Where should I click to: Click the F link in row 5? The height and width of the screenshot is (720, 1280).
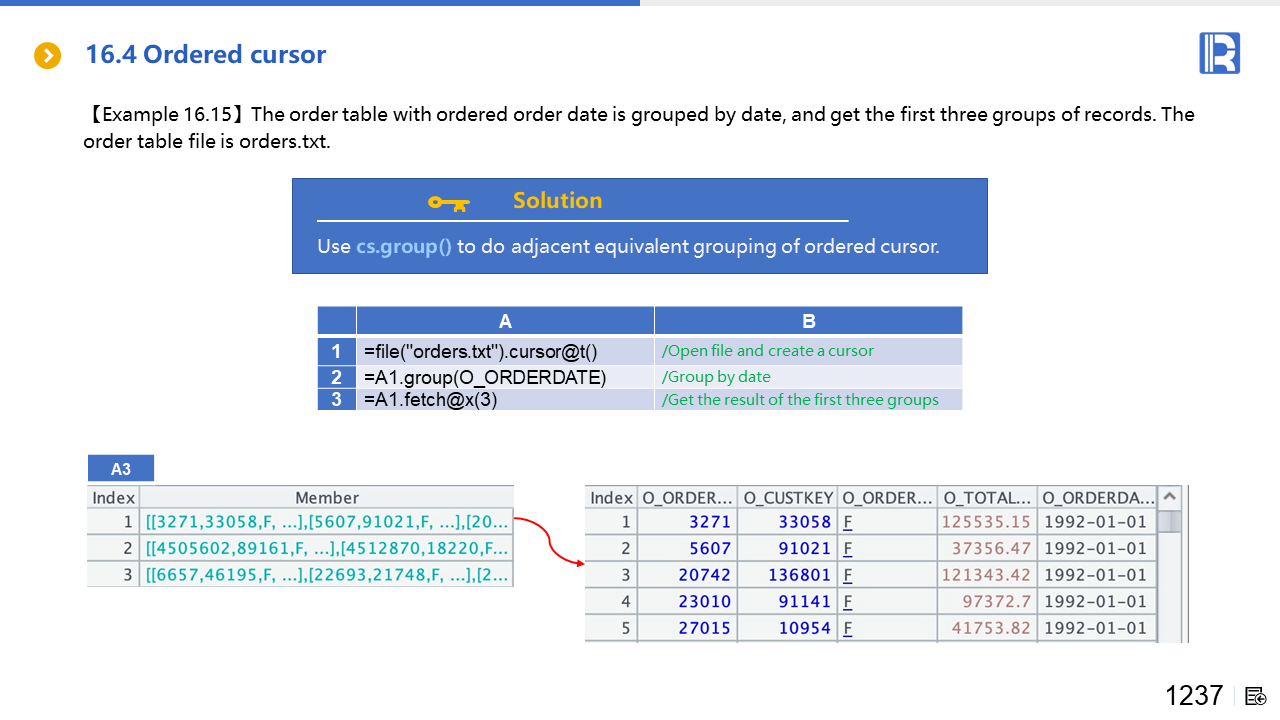pyautogui.click(x=847, y=628)
